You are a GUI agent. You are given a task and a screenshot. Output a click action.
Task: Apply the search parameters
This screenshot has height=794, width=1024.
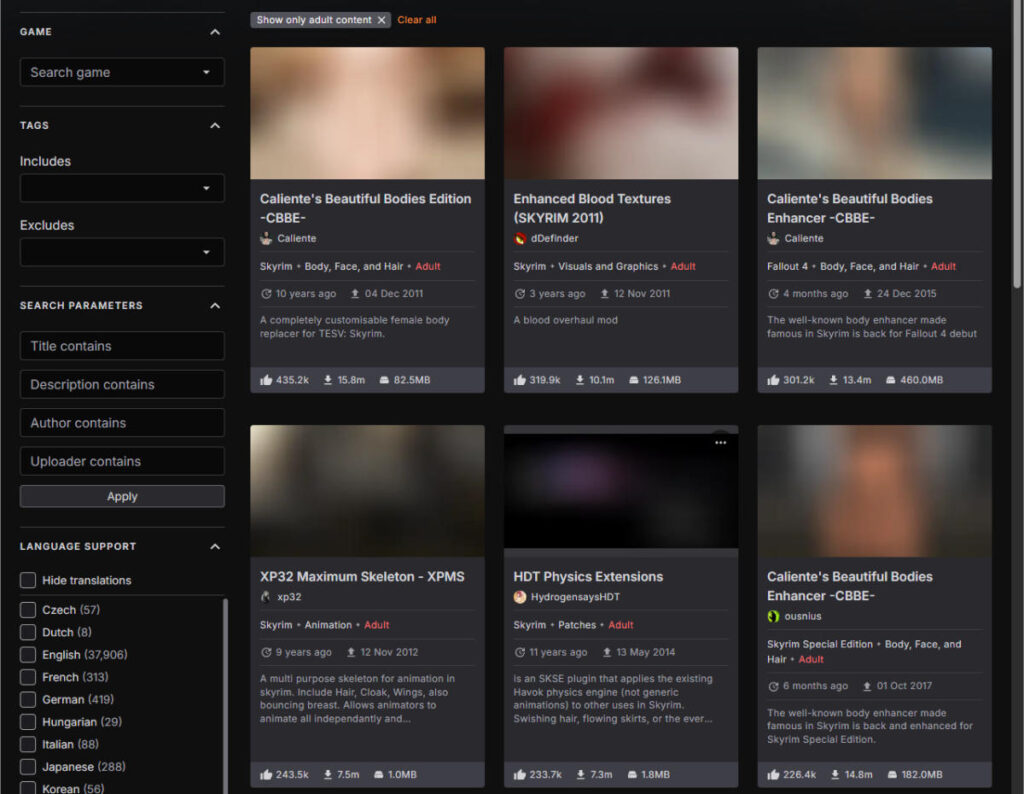[122, 496]
